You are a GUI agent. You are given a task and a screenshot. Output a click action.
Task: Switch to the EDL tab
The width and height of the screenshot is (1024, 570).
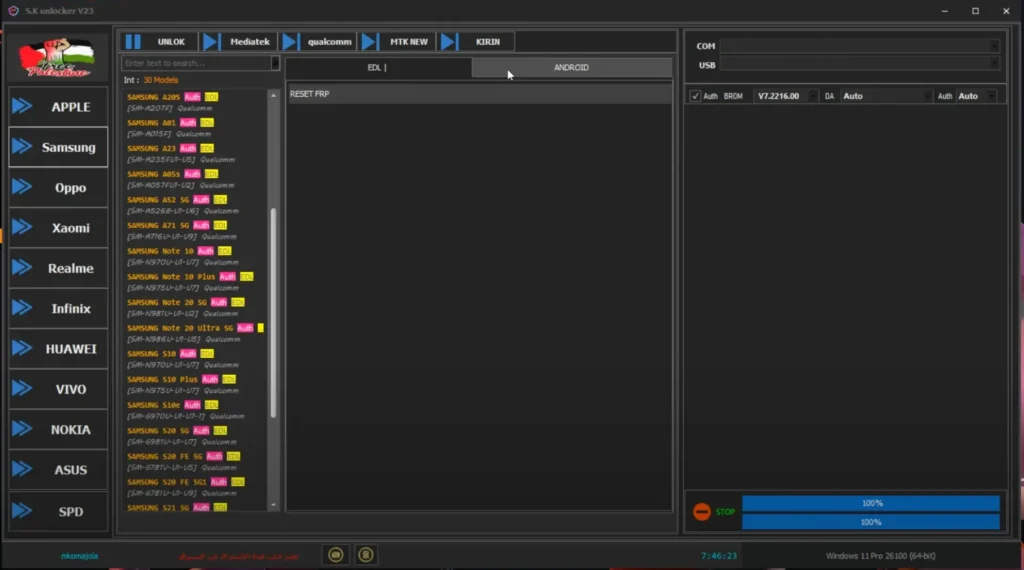coord(378,67)
